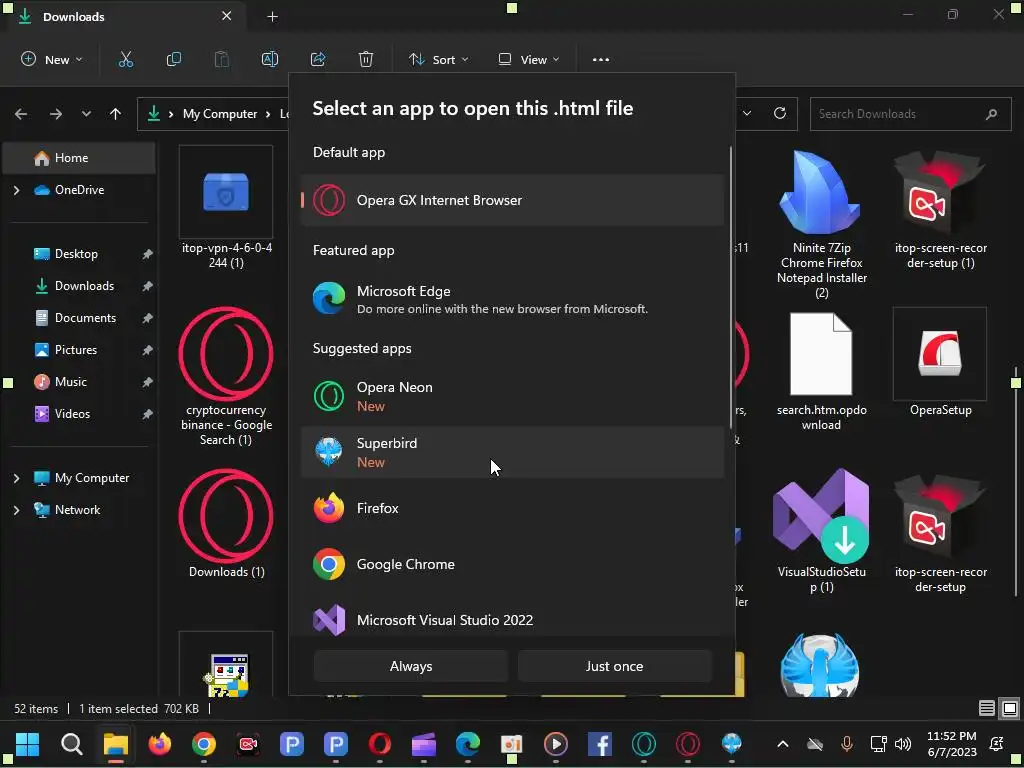Open a new File Explorer tab with the plus button
The width and height of the screenshot is (1024, 768).
point(272,17)
